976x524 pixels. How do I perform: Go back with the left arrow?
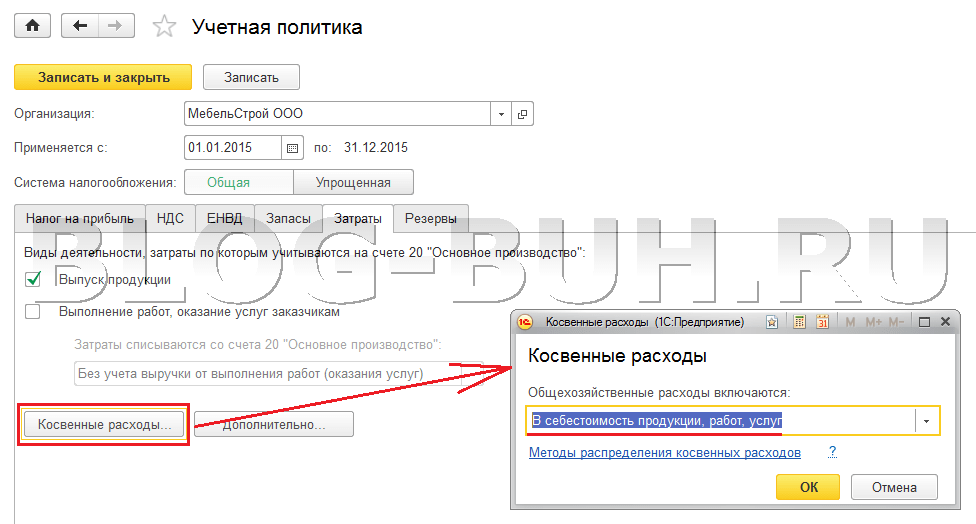pyautogui.click(x=80, y=27)
